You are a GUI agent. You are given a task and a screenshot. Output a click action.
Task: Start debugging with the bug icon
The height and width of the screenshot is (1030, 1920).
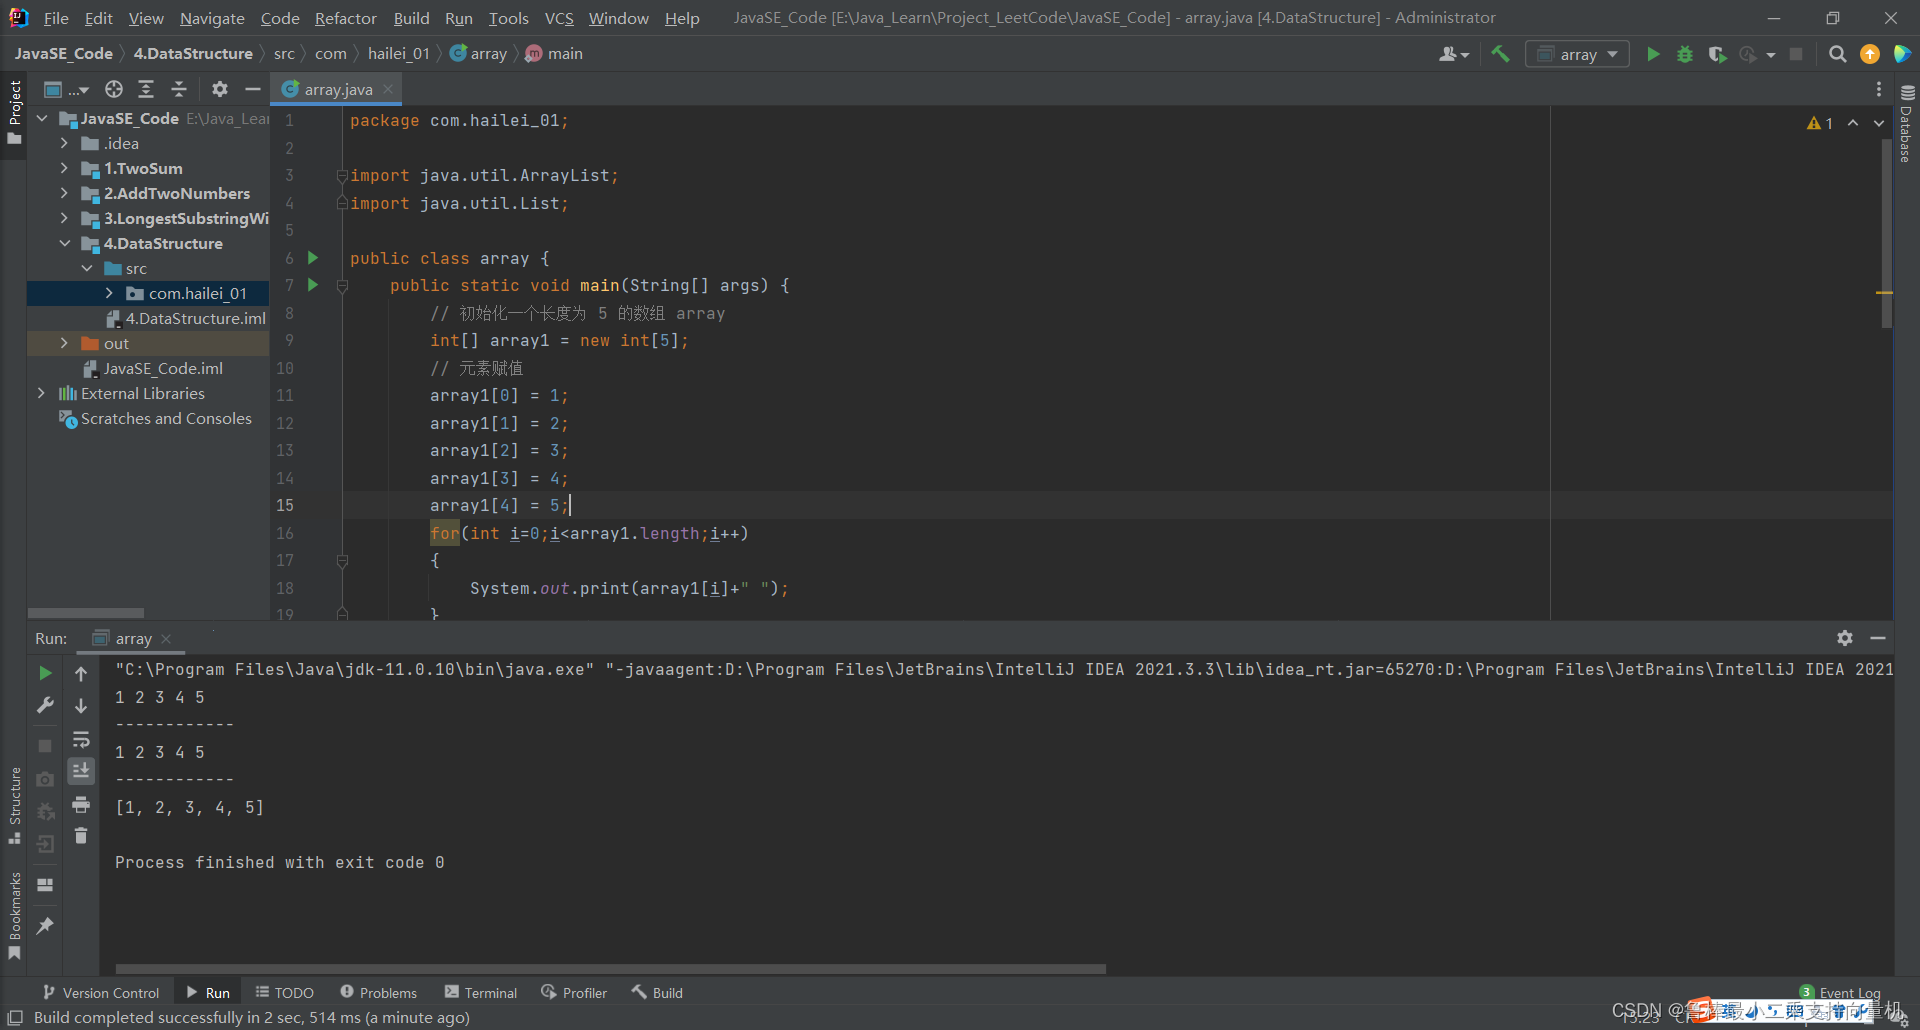pos(1685,54)
